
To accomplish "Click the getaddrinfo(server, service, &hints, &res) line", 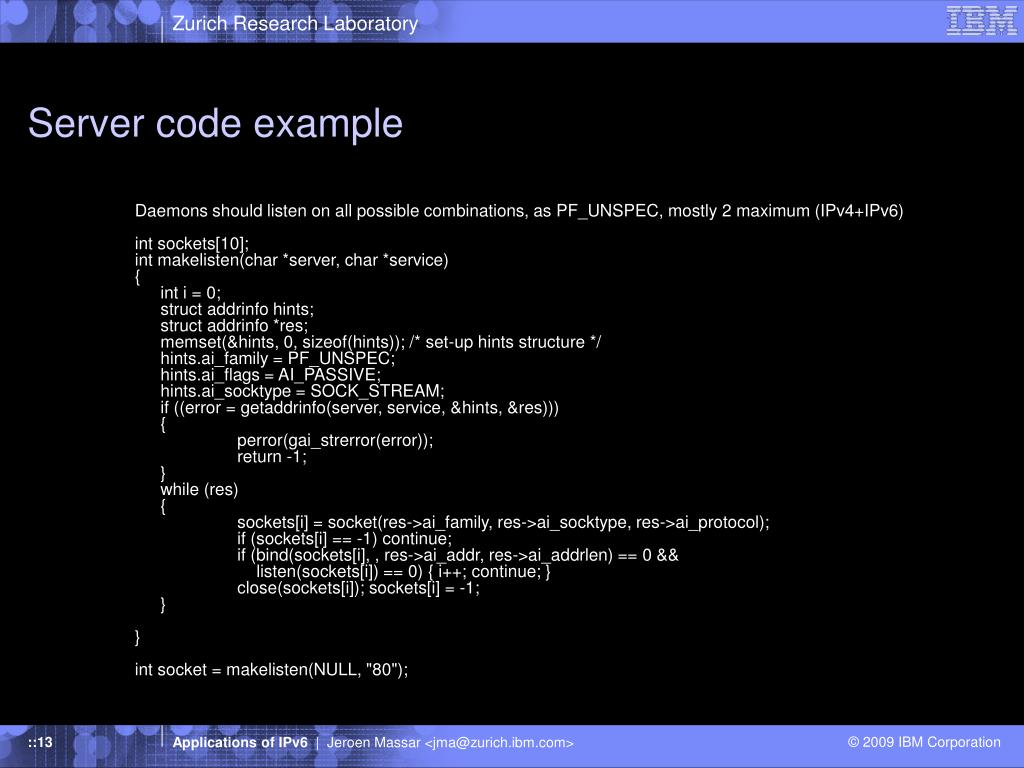I will tap(359, 408).
